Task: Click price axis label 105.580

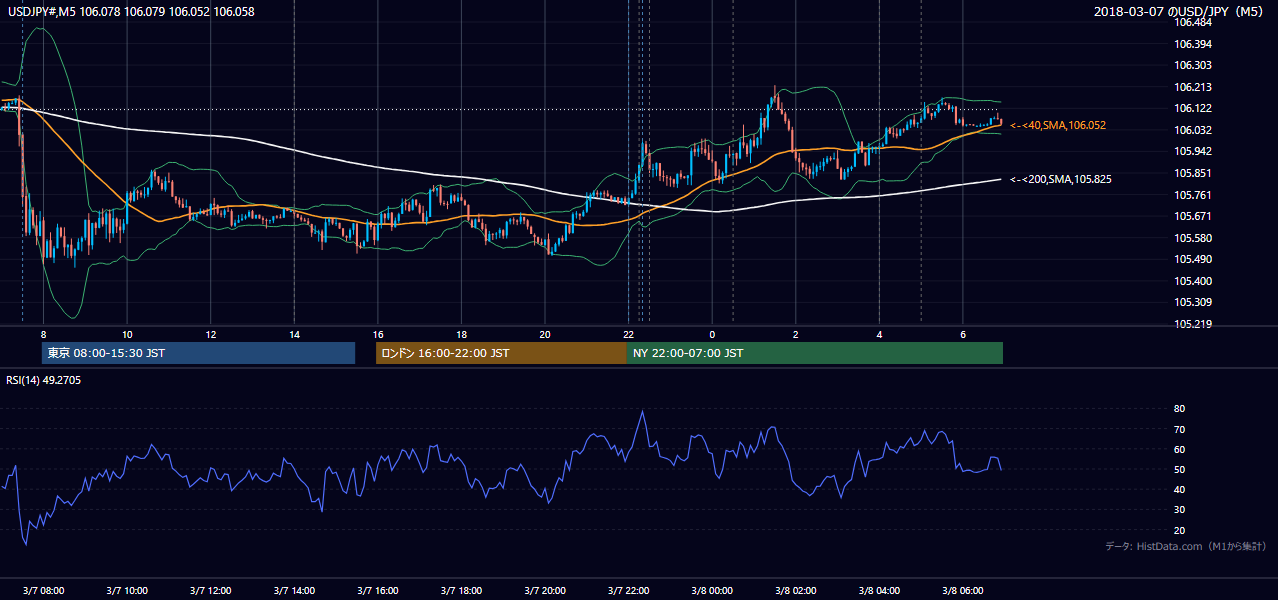Action: [x=1192, y=238]
